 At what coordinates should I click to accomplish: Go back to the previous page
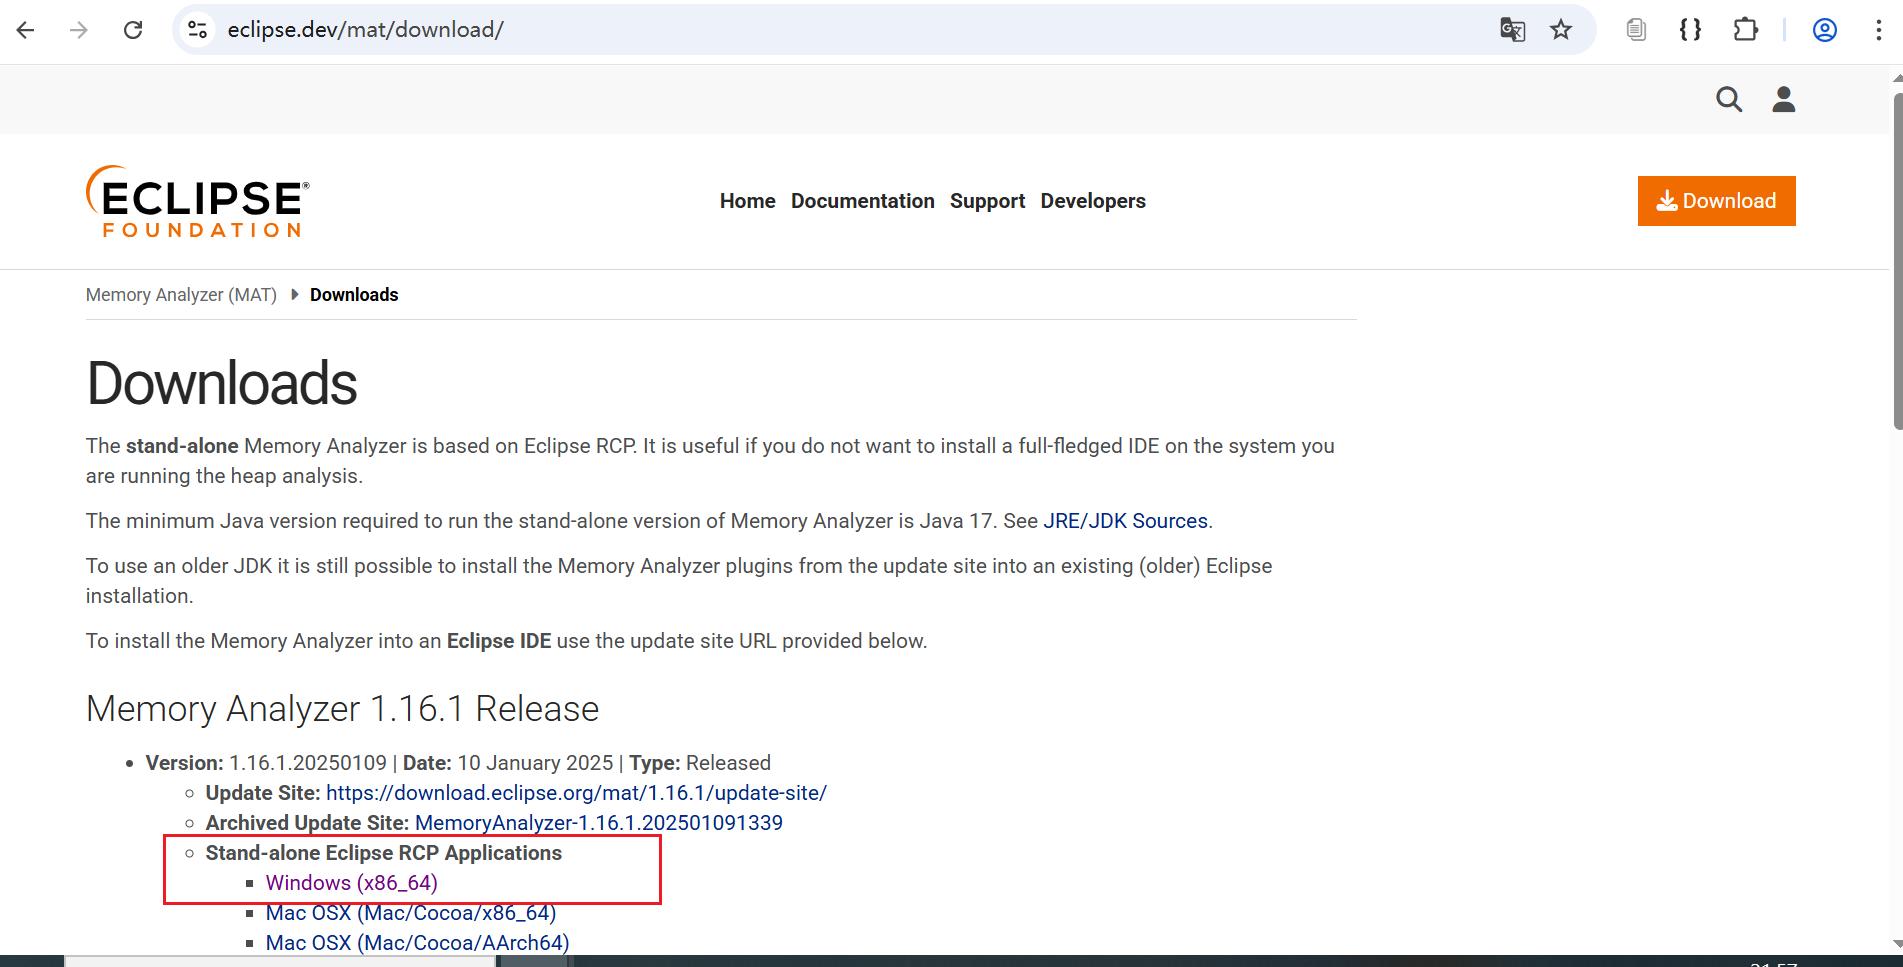click(26, 30)
